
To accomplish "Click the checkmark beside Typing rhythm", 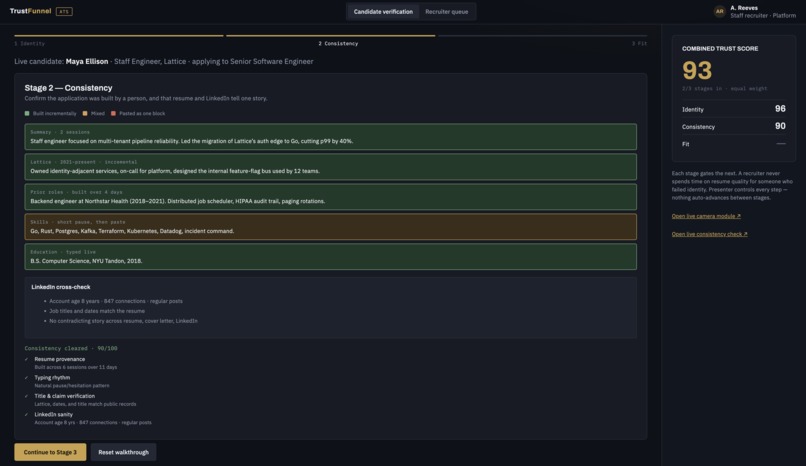I will [x=26, y=378].
